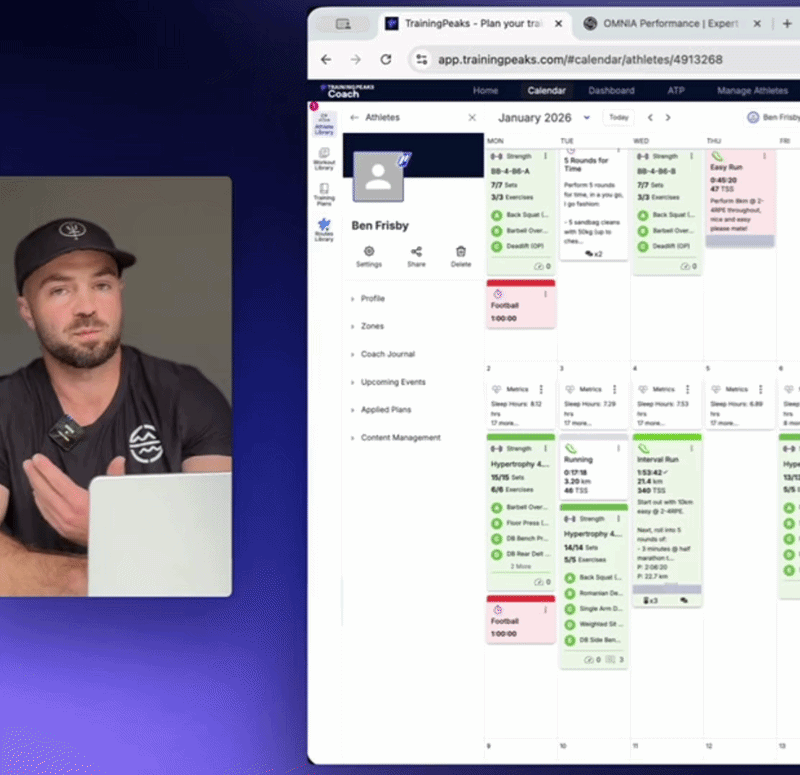800x775 pixels.
Task: Go to the previous month arrow
Action: point(650,117)
